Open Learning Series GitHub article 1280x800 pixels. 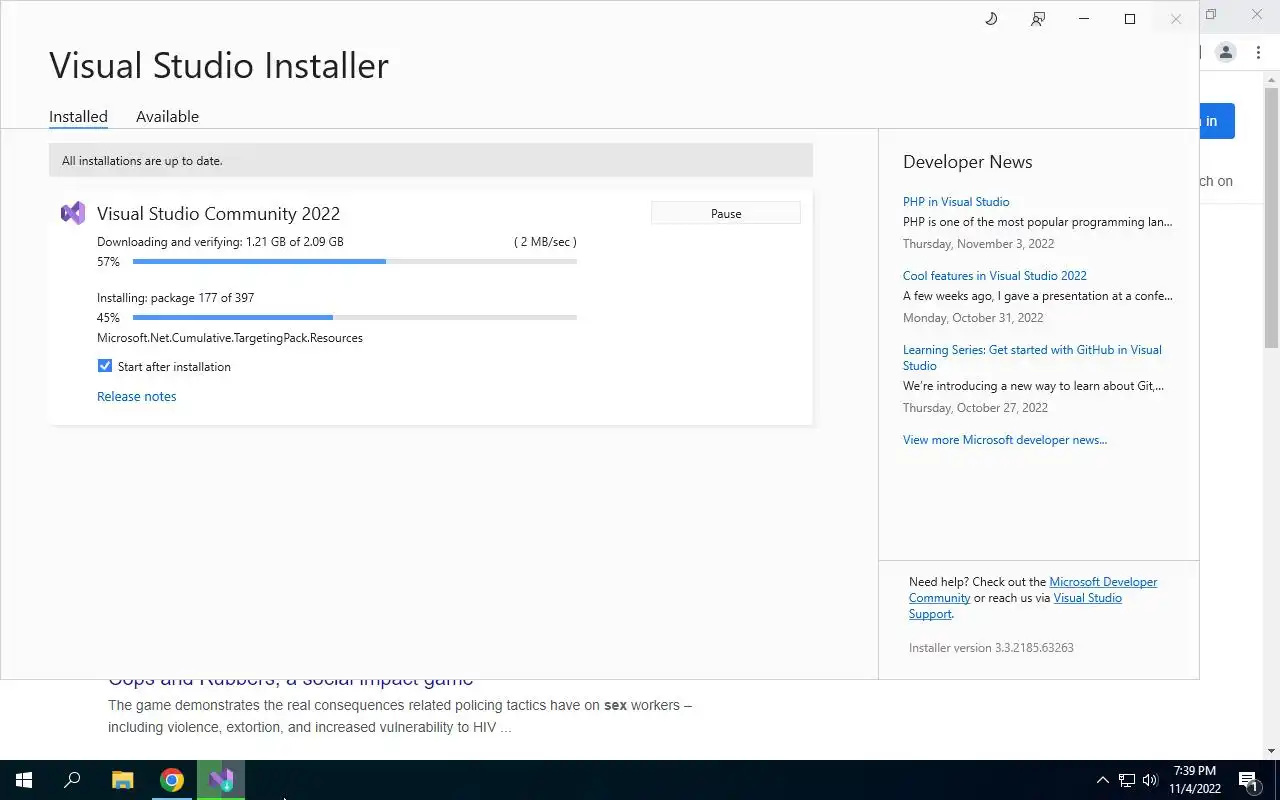click(1032, 357)
